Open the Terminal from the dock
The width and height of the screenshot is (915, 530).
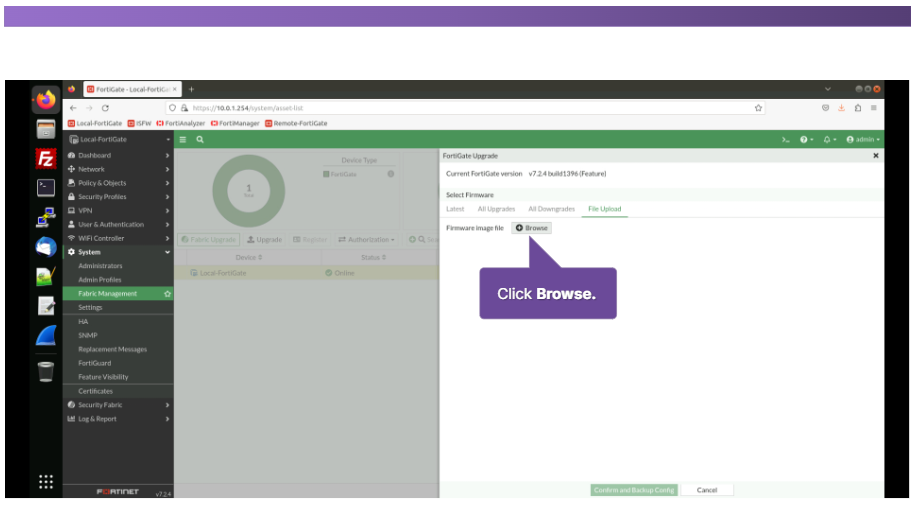[x=46, y=187]
